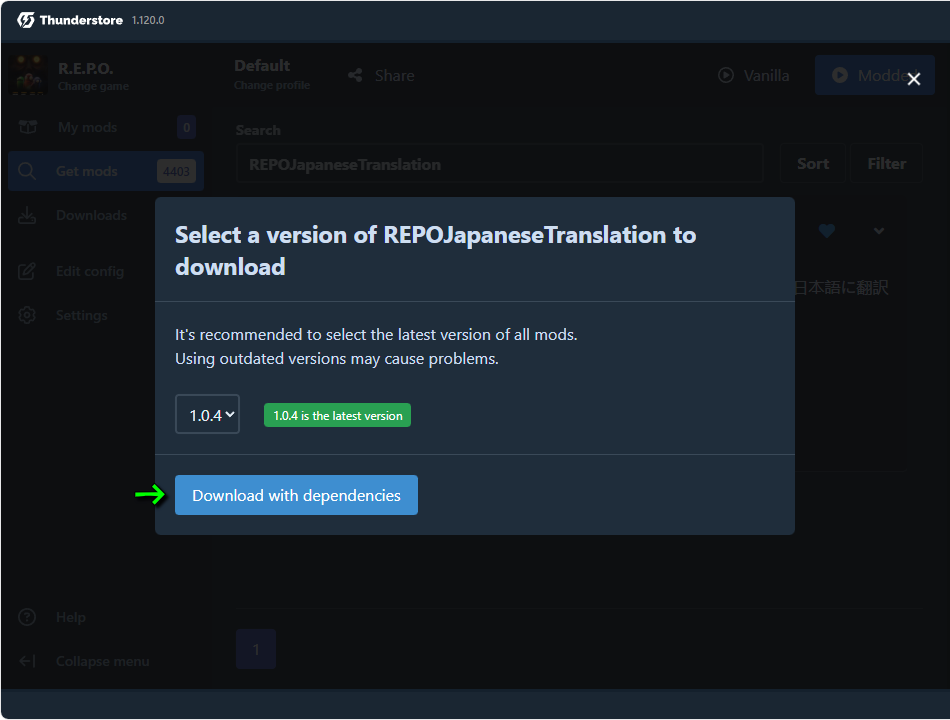
Task: Click the mod search input field
Action: pos(499,164)
